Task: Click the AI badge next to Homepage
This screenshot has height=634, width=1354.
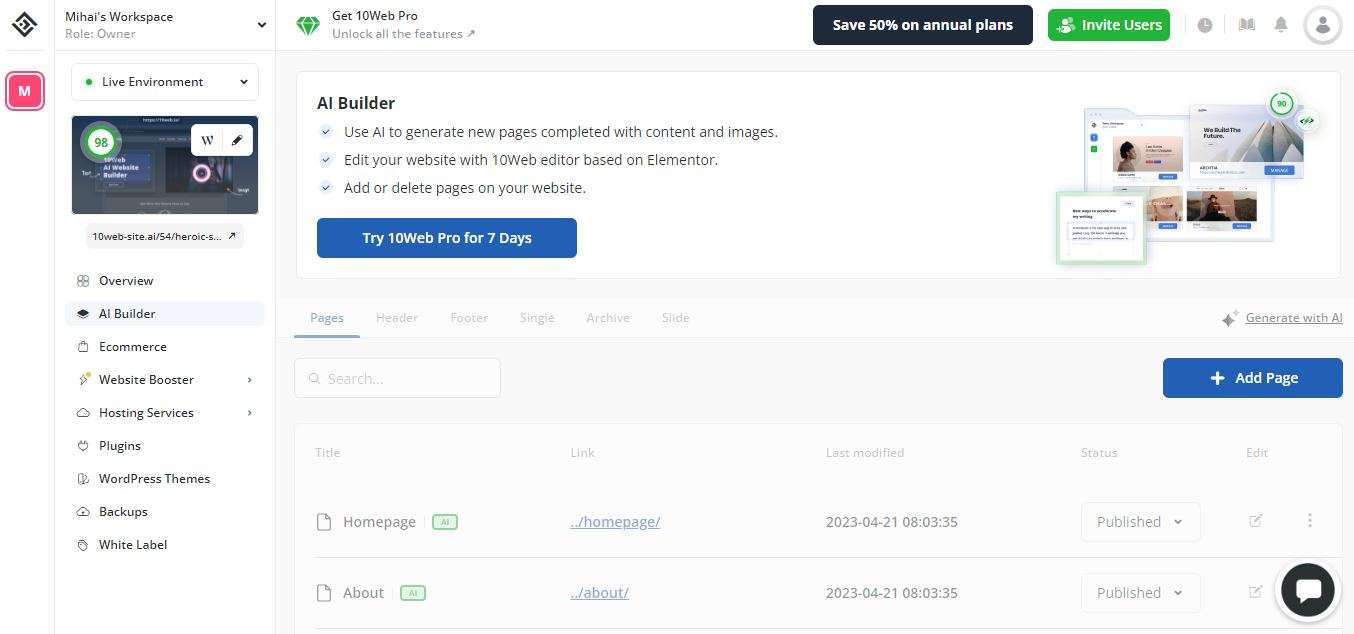Action: click(x=445, y=522)
